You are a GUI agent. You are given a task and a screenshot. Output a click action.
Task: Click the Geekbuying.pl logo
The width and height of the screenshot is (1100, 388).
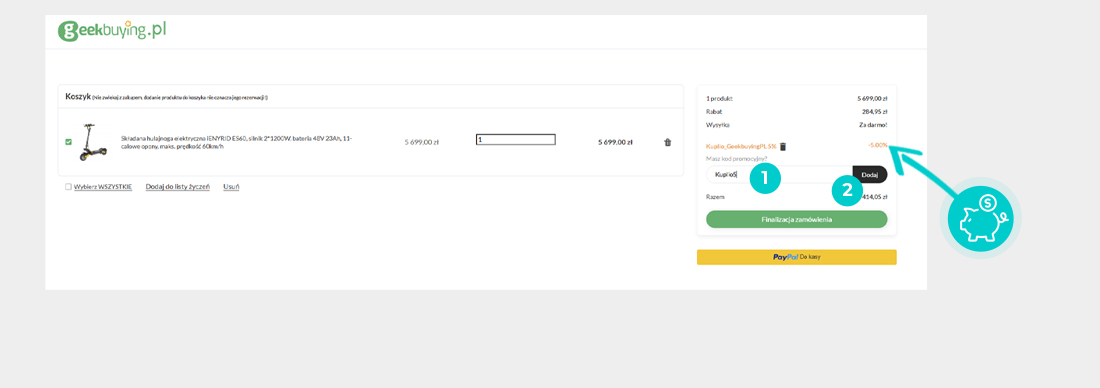[112, 31]
